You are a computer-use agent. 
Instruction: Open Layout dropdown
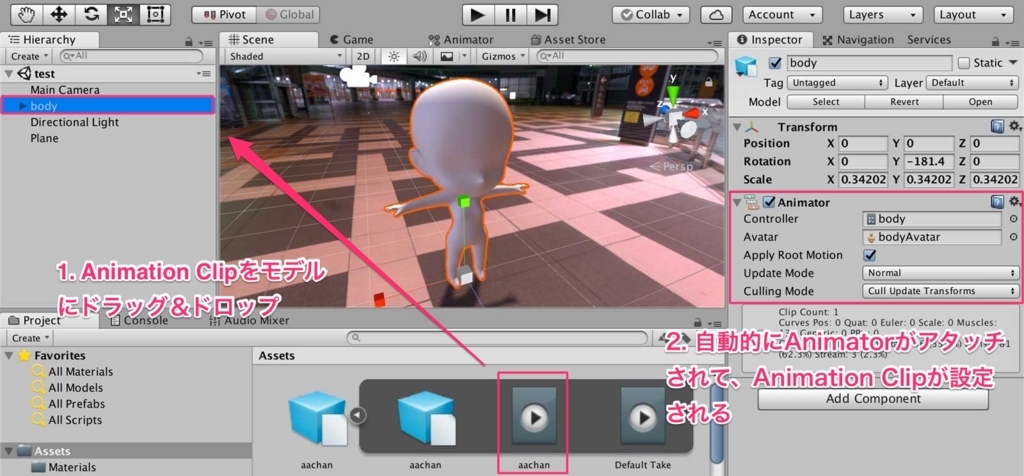click(974, 14)
